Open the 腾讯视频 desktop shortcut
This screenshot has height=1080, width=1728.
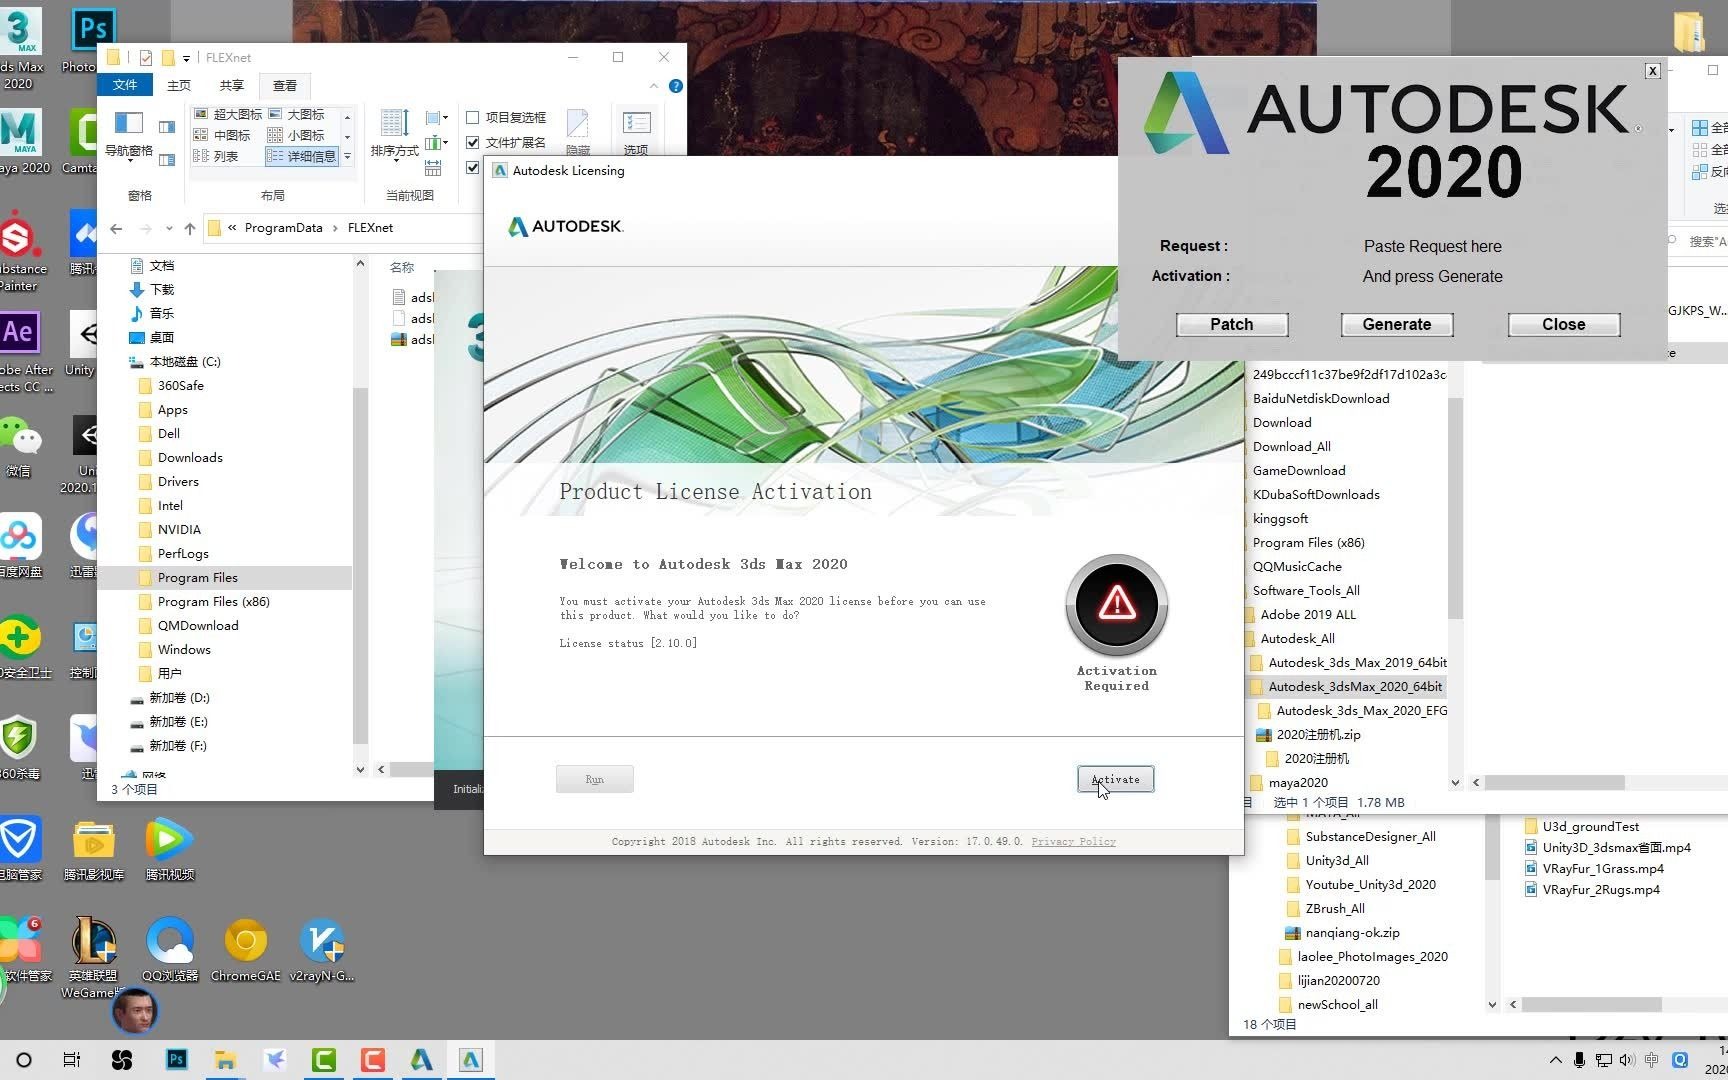coord(170,849)
